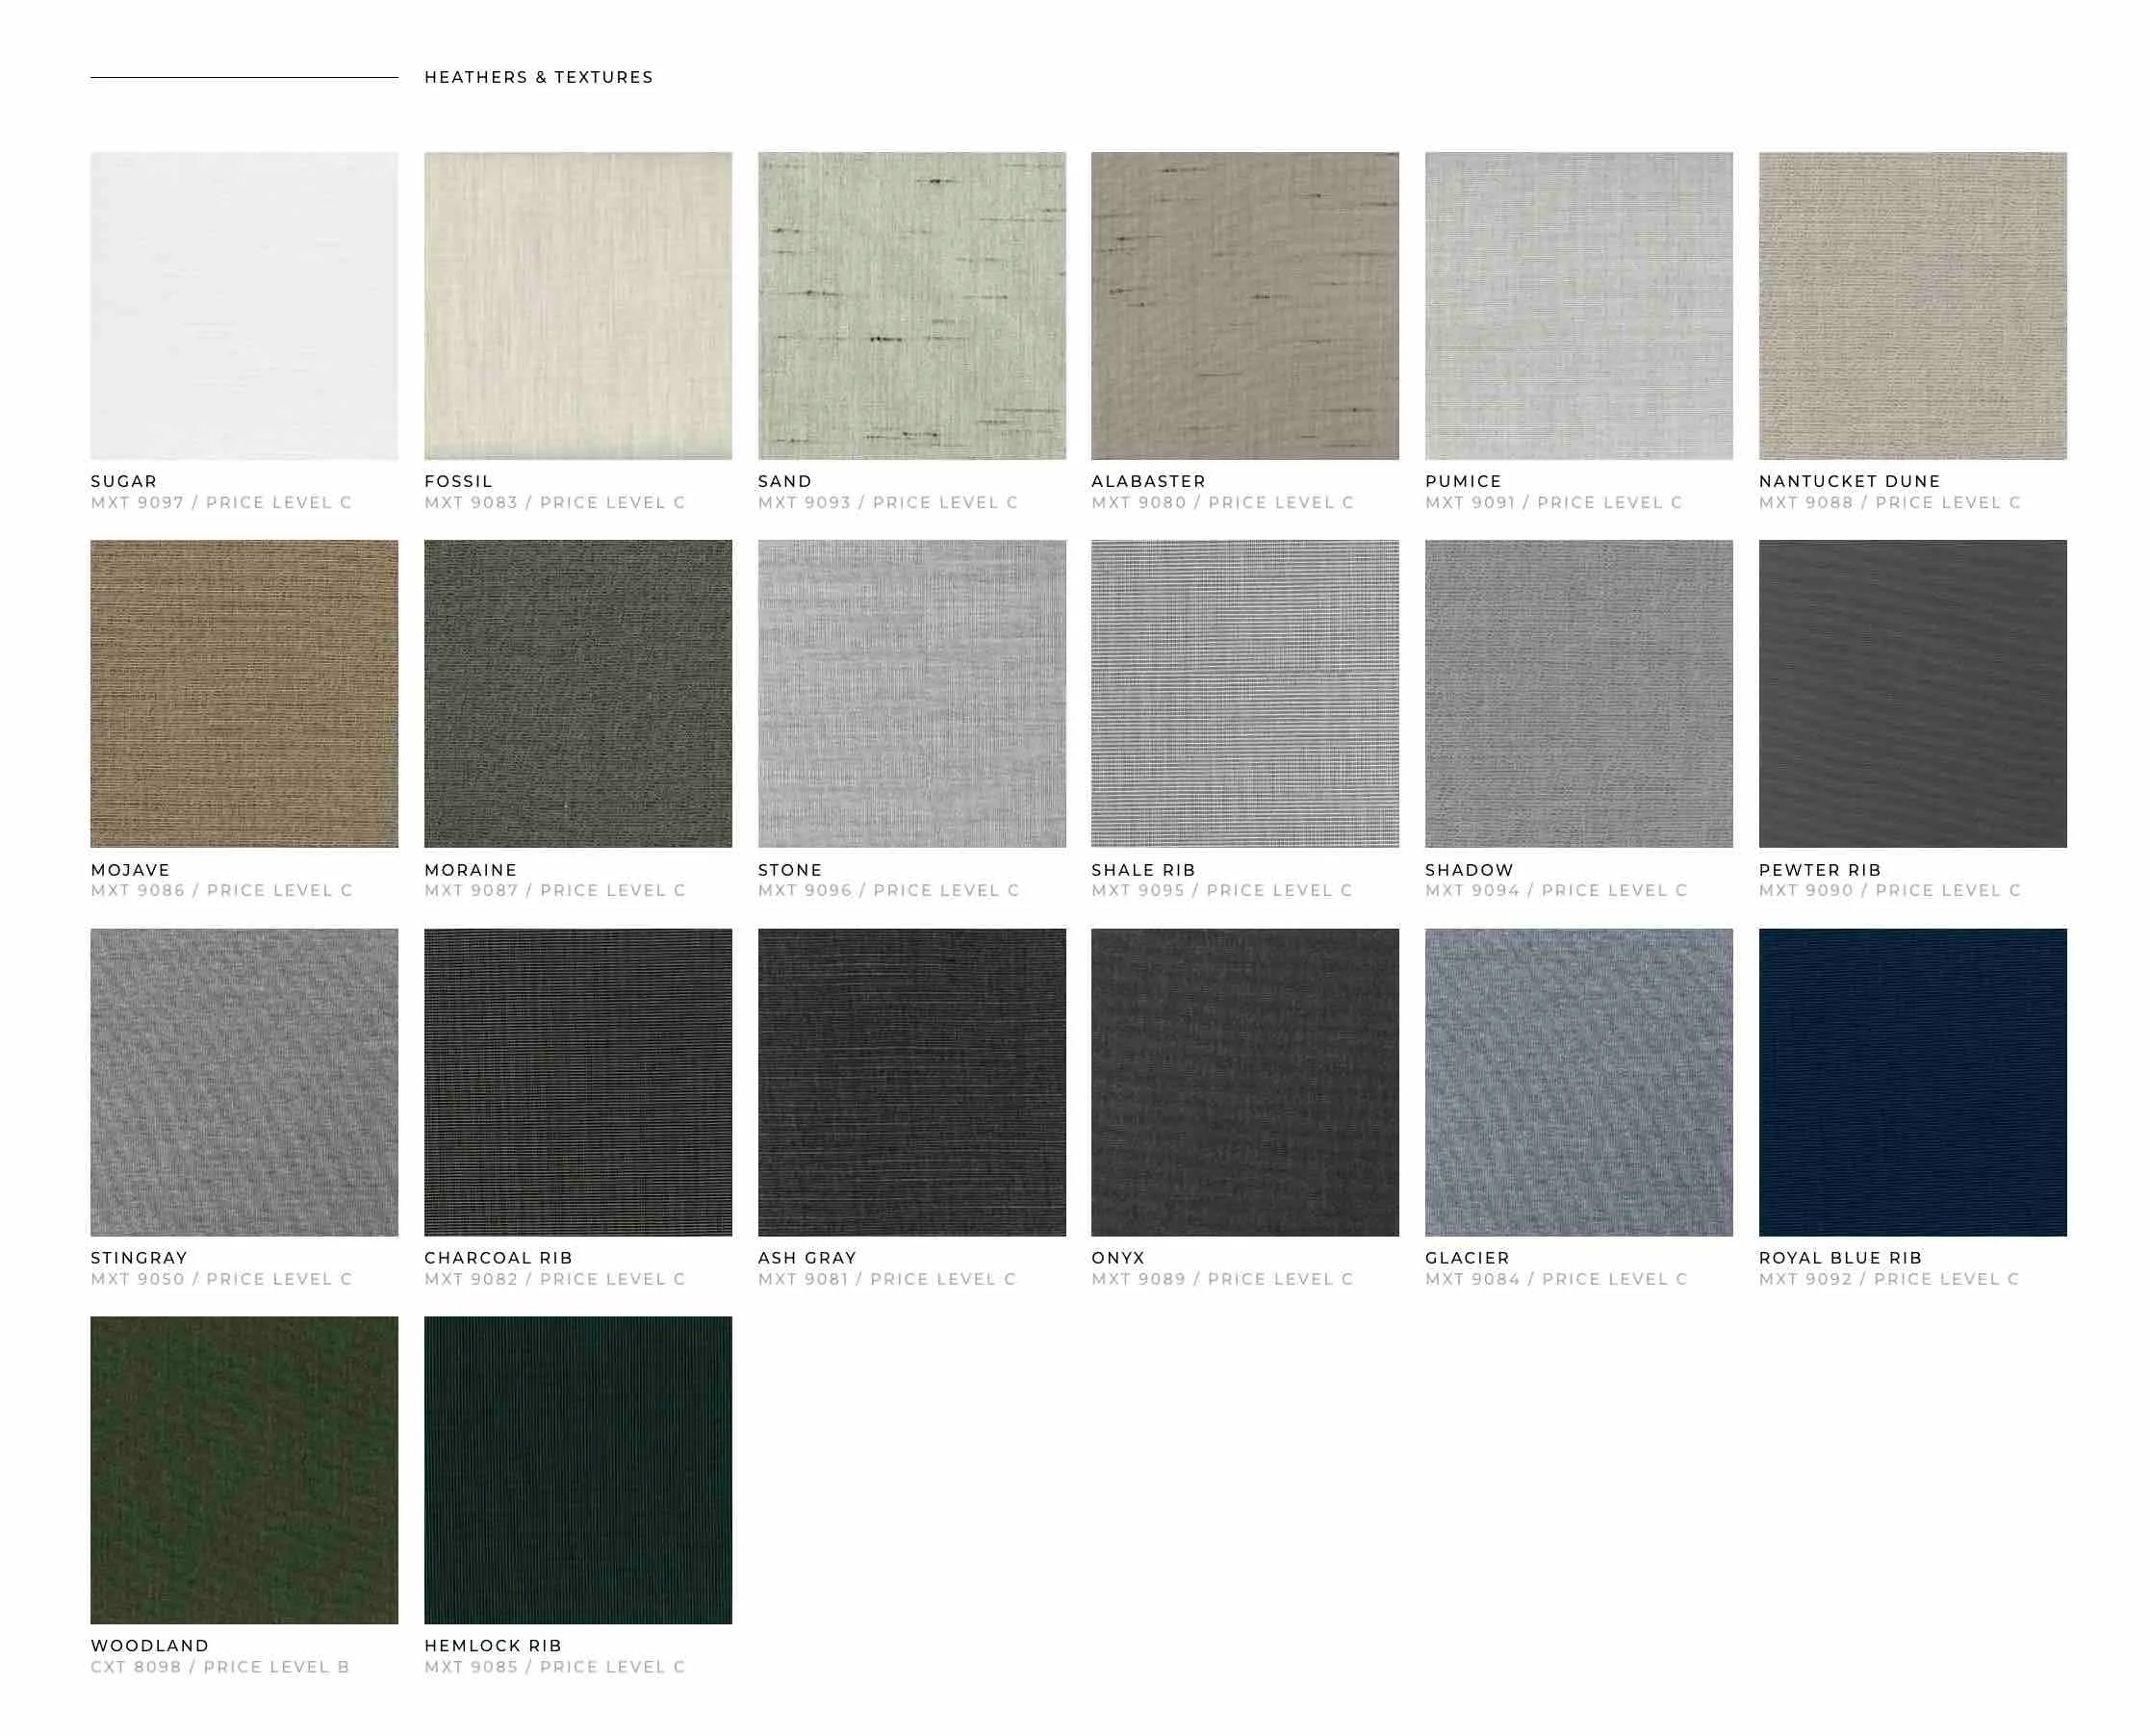The image size is (2150, 1736).
Task: Click the text MXT 9095 / Price Level C
Action: click(1222, 890)
